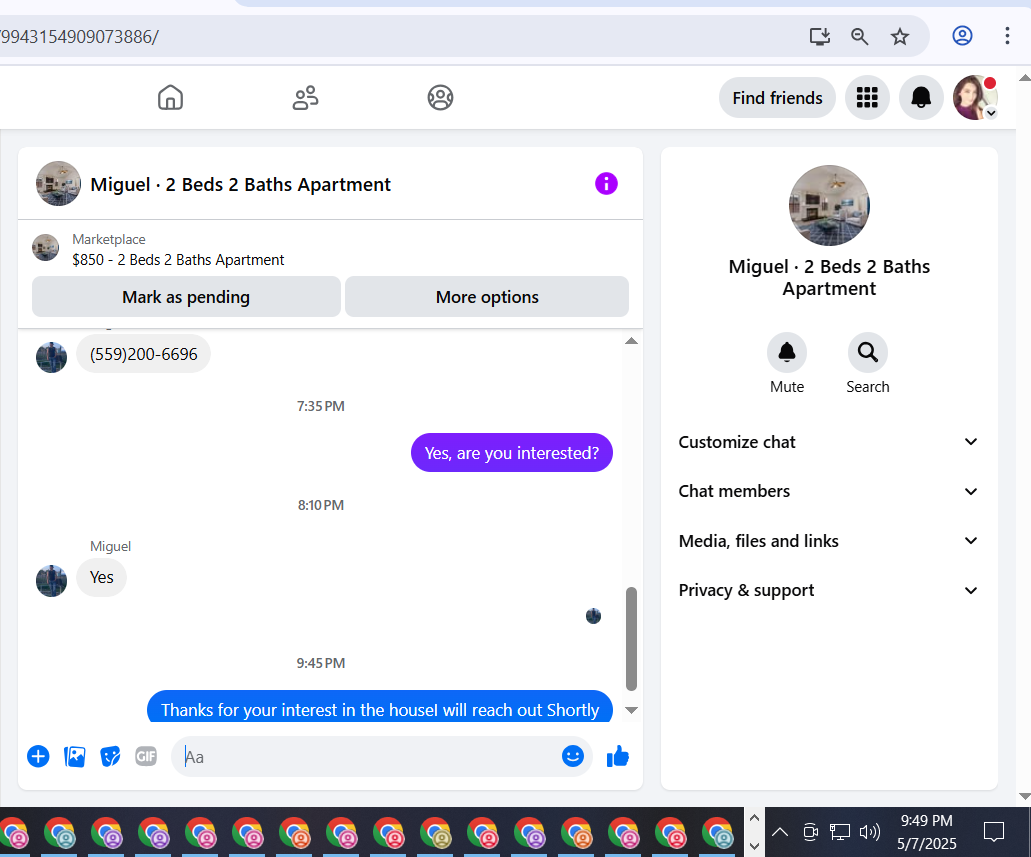Open the Facebook menu grid icon
Screen dimensions: 1031x857
867,98
